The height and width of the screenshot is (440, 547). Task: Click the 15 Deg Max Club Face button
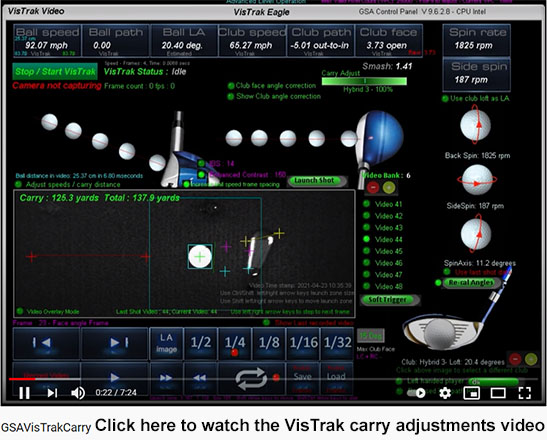371,336
